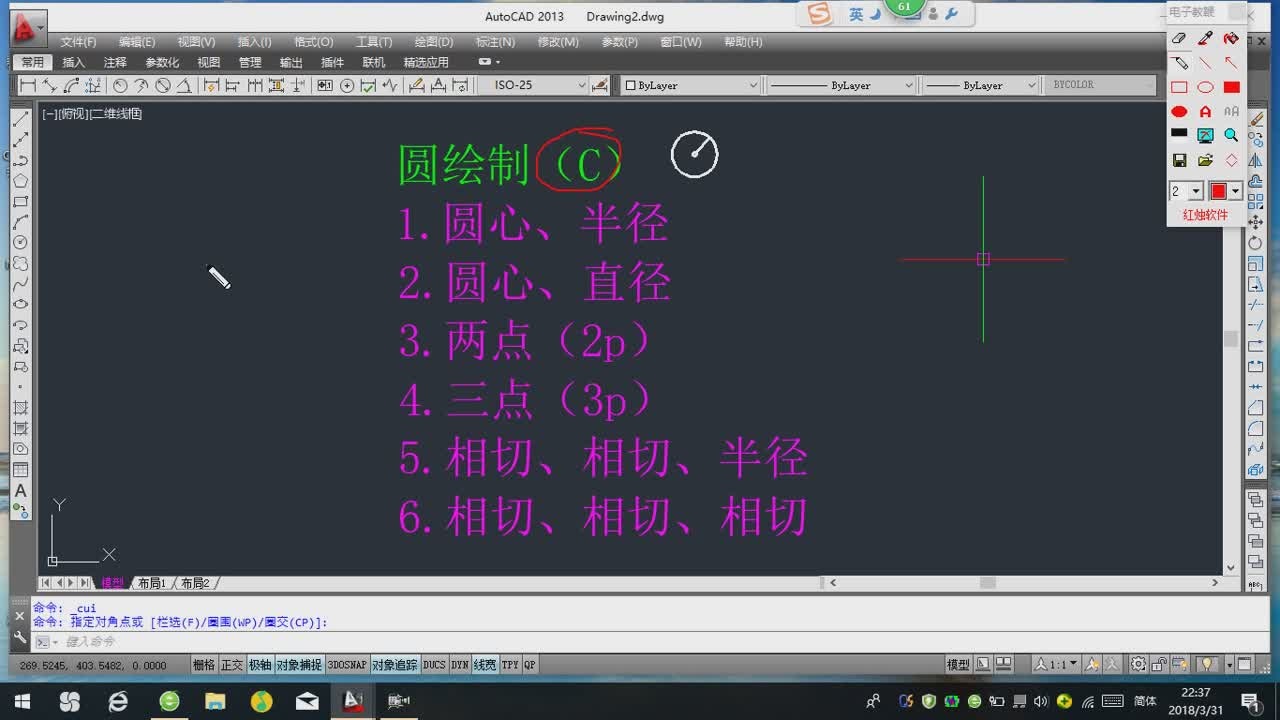Toggle 3DOSNAP in the status bar
The image size is (1280, 720).
click(x=347, y=665)
